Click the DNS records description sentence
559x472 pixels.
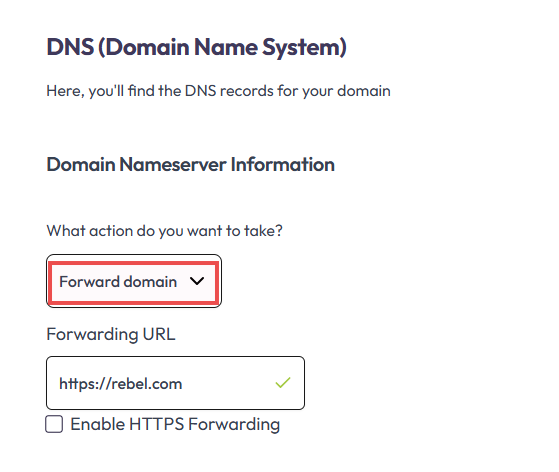(x=219, y=91)
